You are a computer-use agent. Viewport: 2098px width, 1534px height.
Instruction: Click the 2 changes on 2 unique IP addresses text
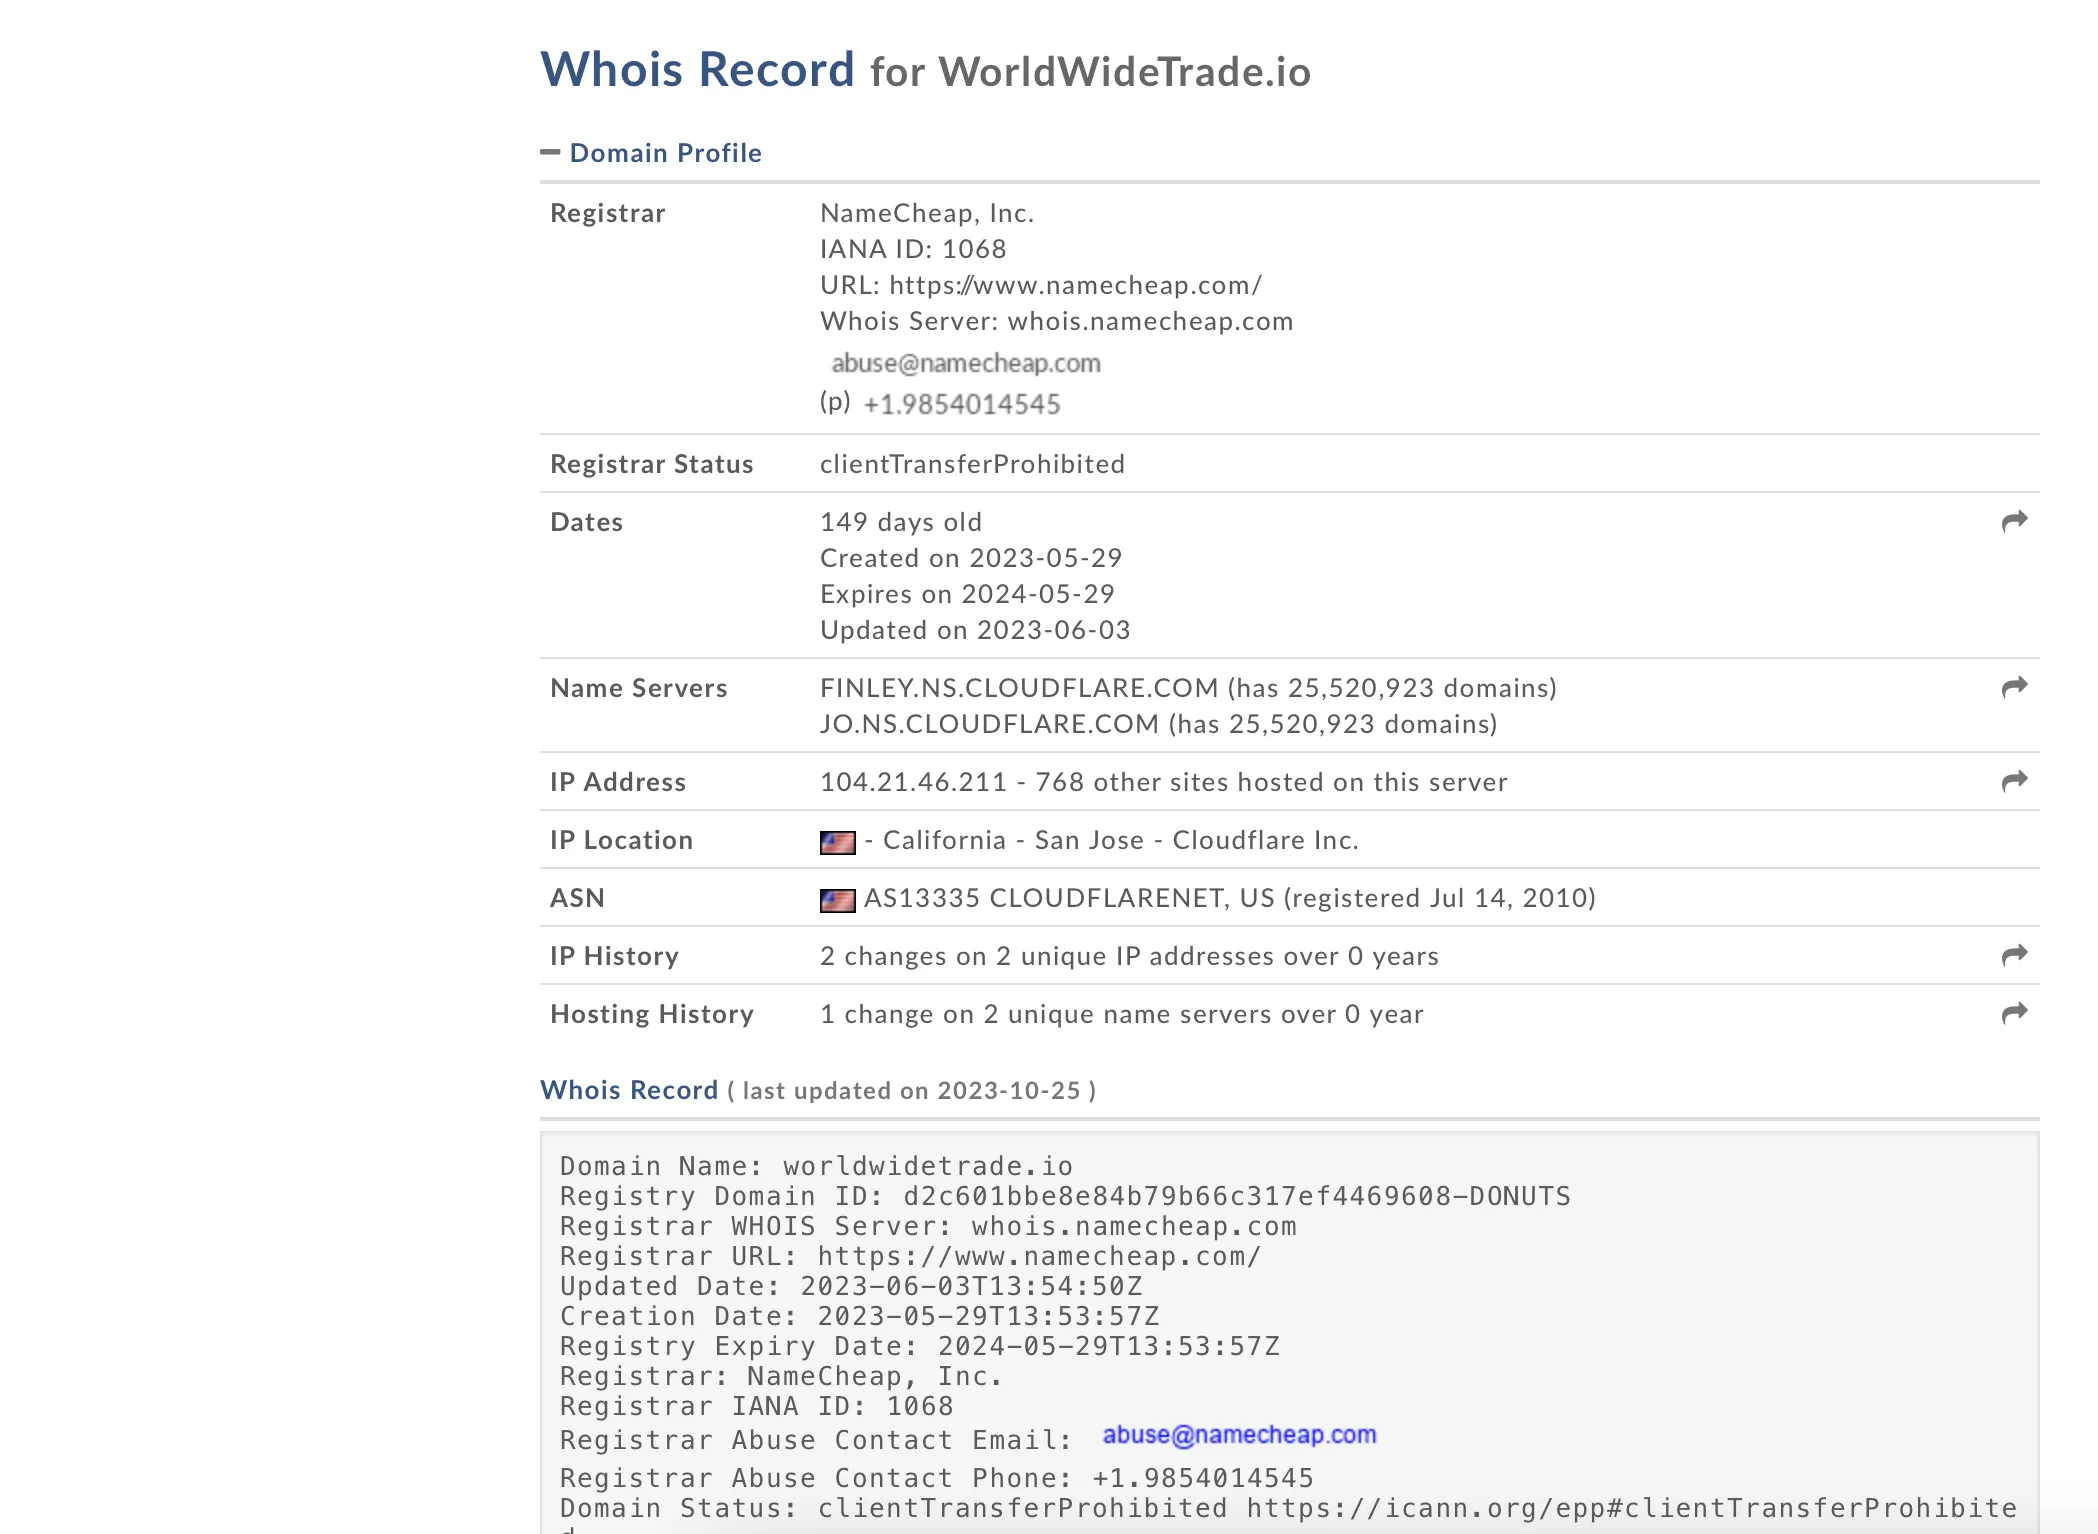point(1129,956)
